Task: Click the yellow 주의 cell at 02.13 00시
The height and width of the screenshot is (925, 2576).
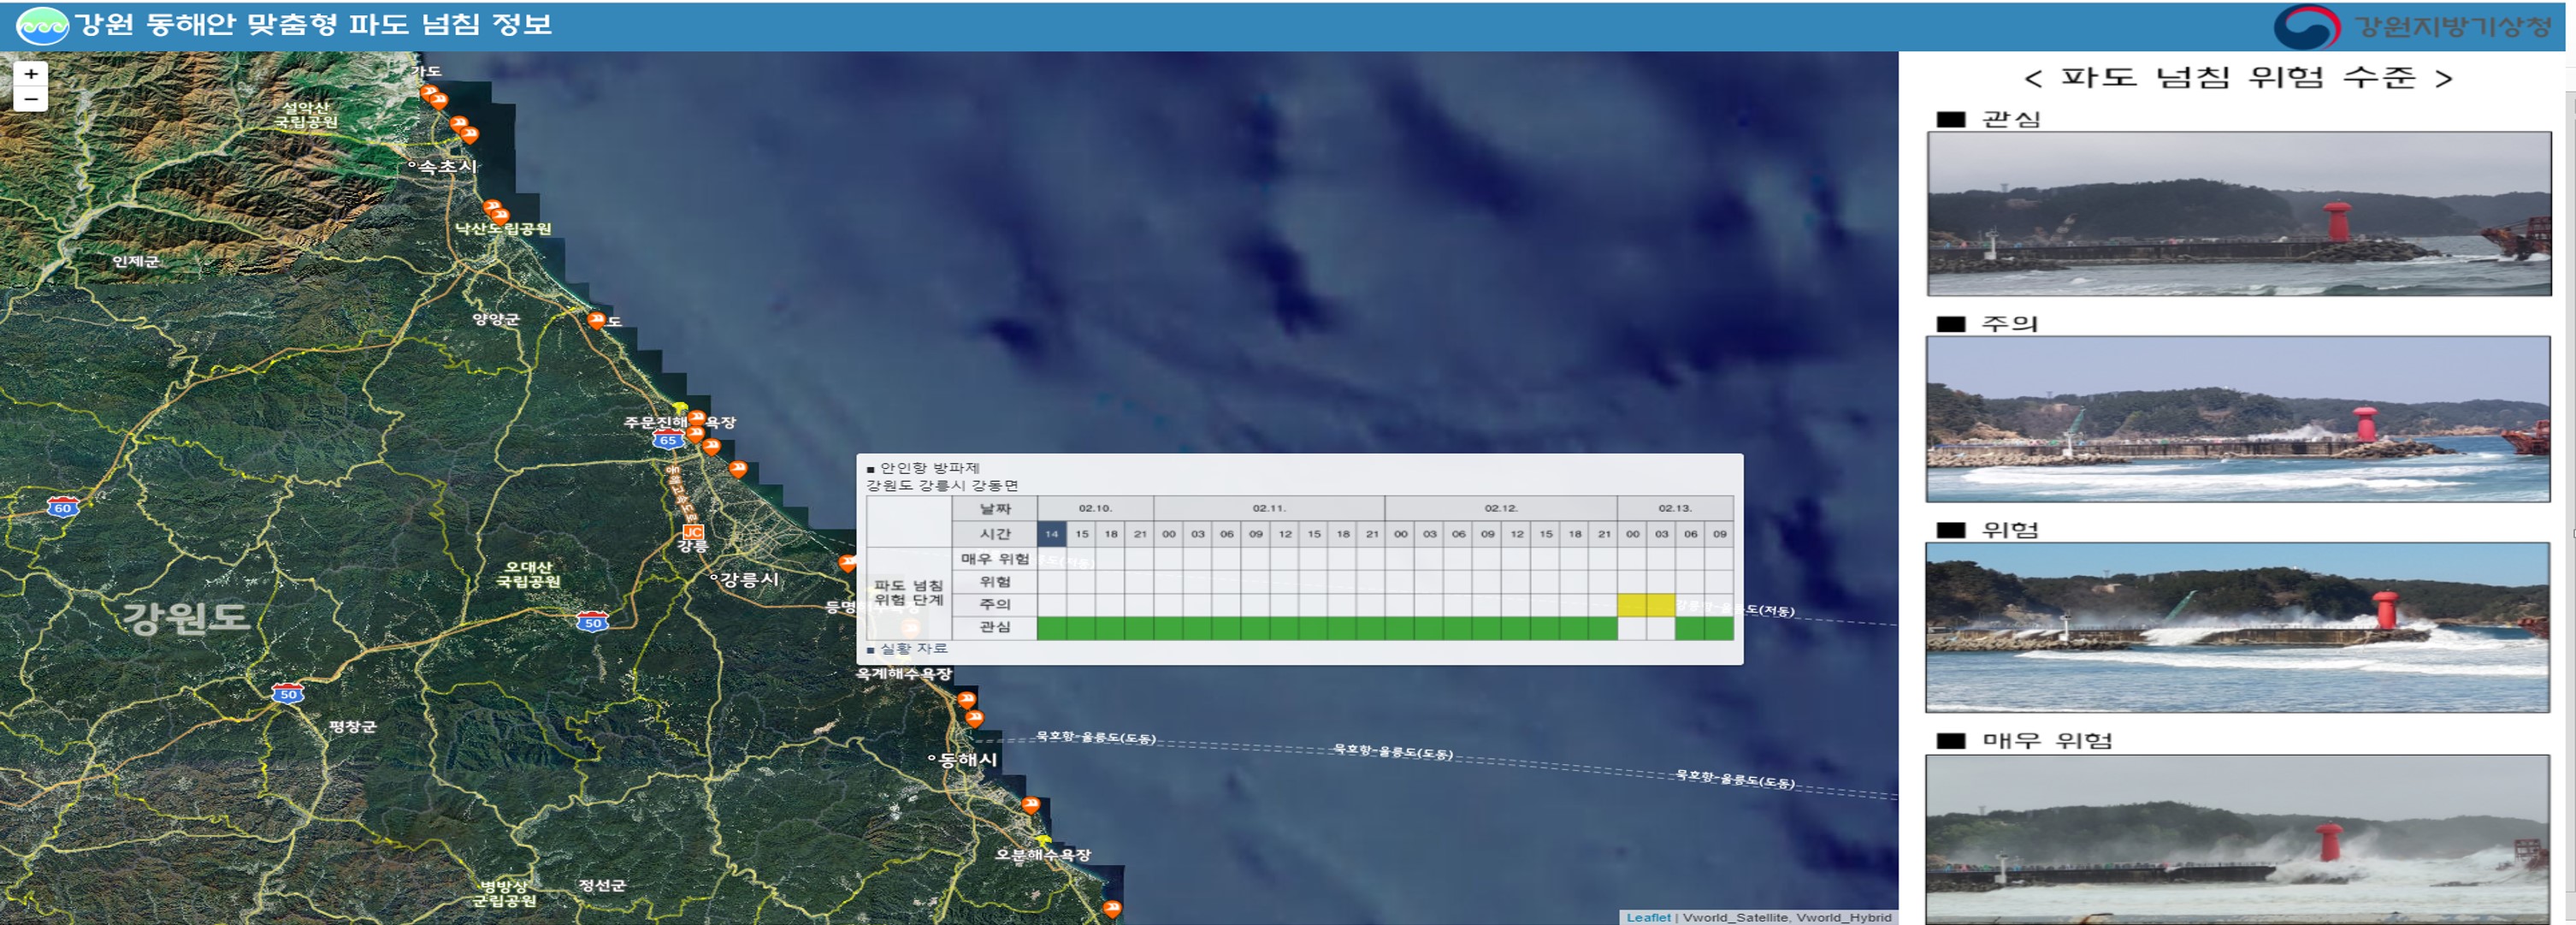Action: pos(1632,604)
